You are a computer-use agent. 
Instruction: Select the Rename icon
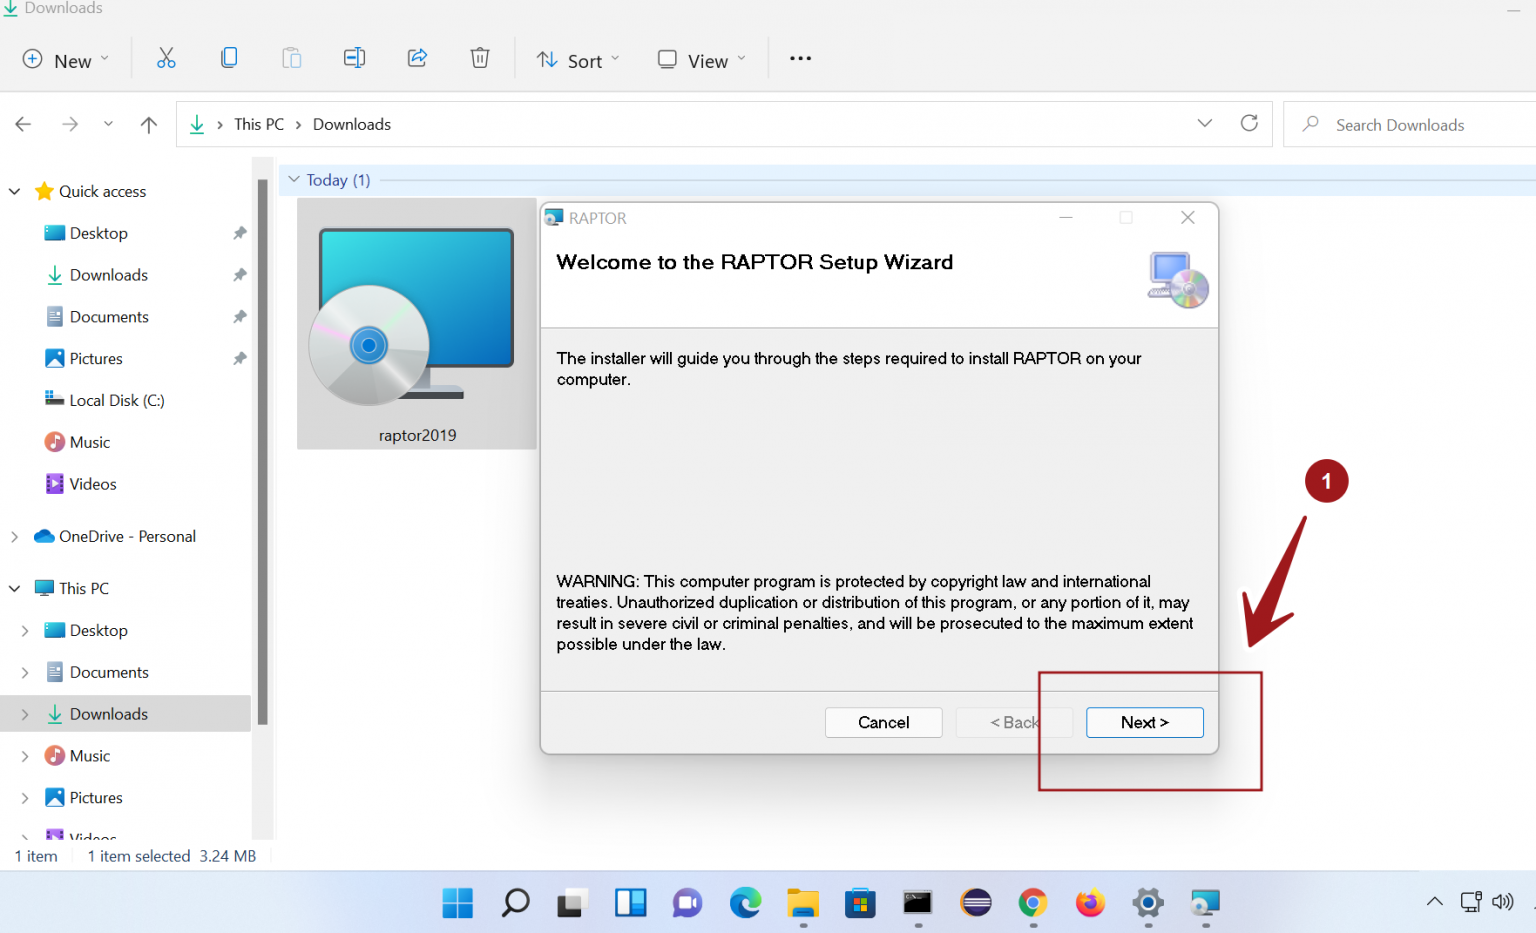(x=354, y=58)
